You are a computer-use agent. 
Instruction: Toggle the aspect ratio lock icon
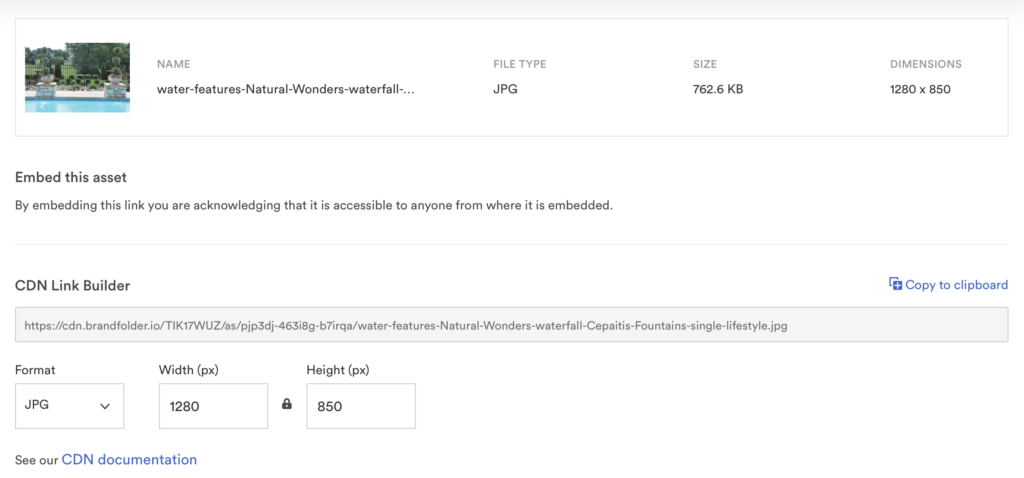point(287,404)
